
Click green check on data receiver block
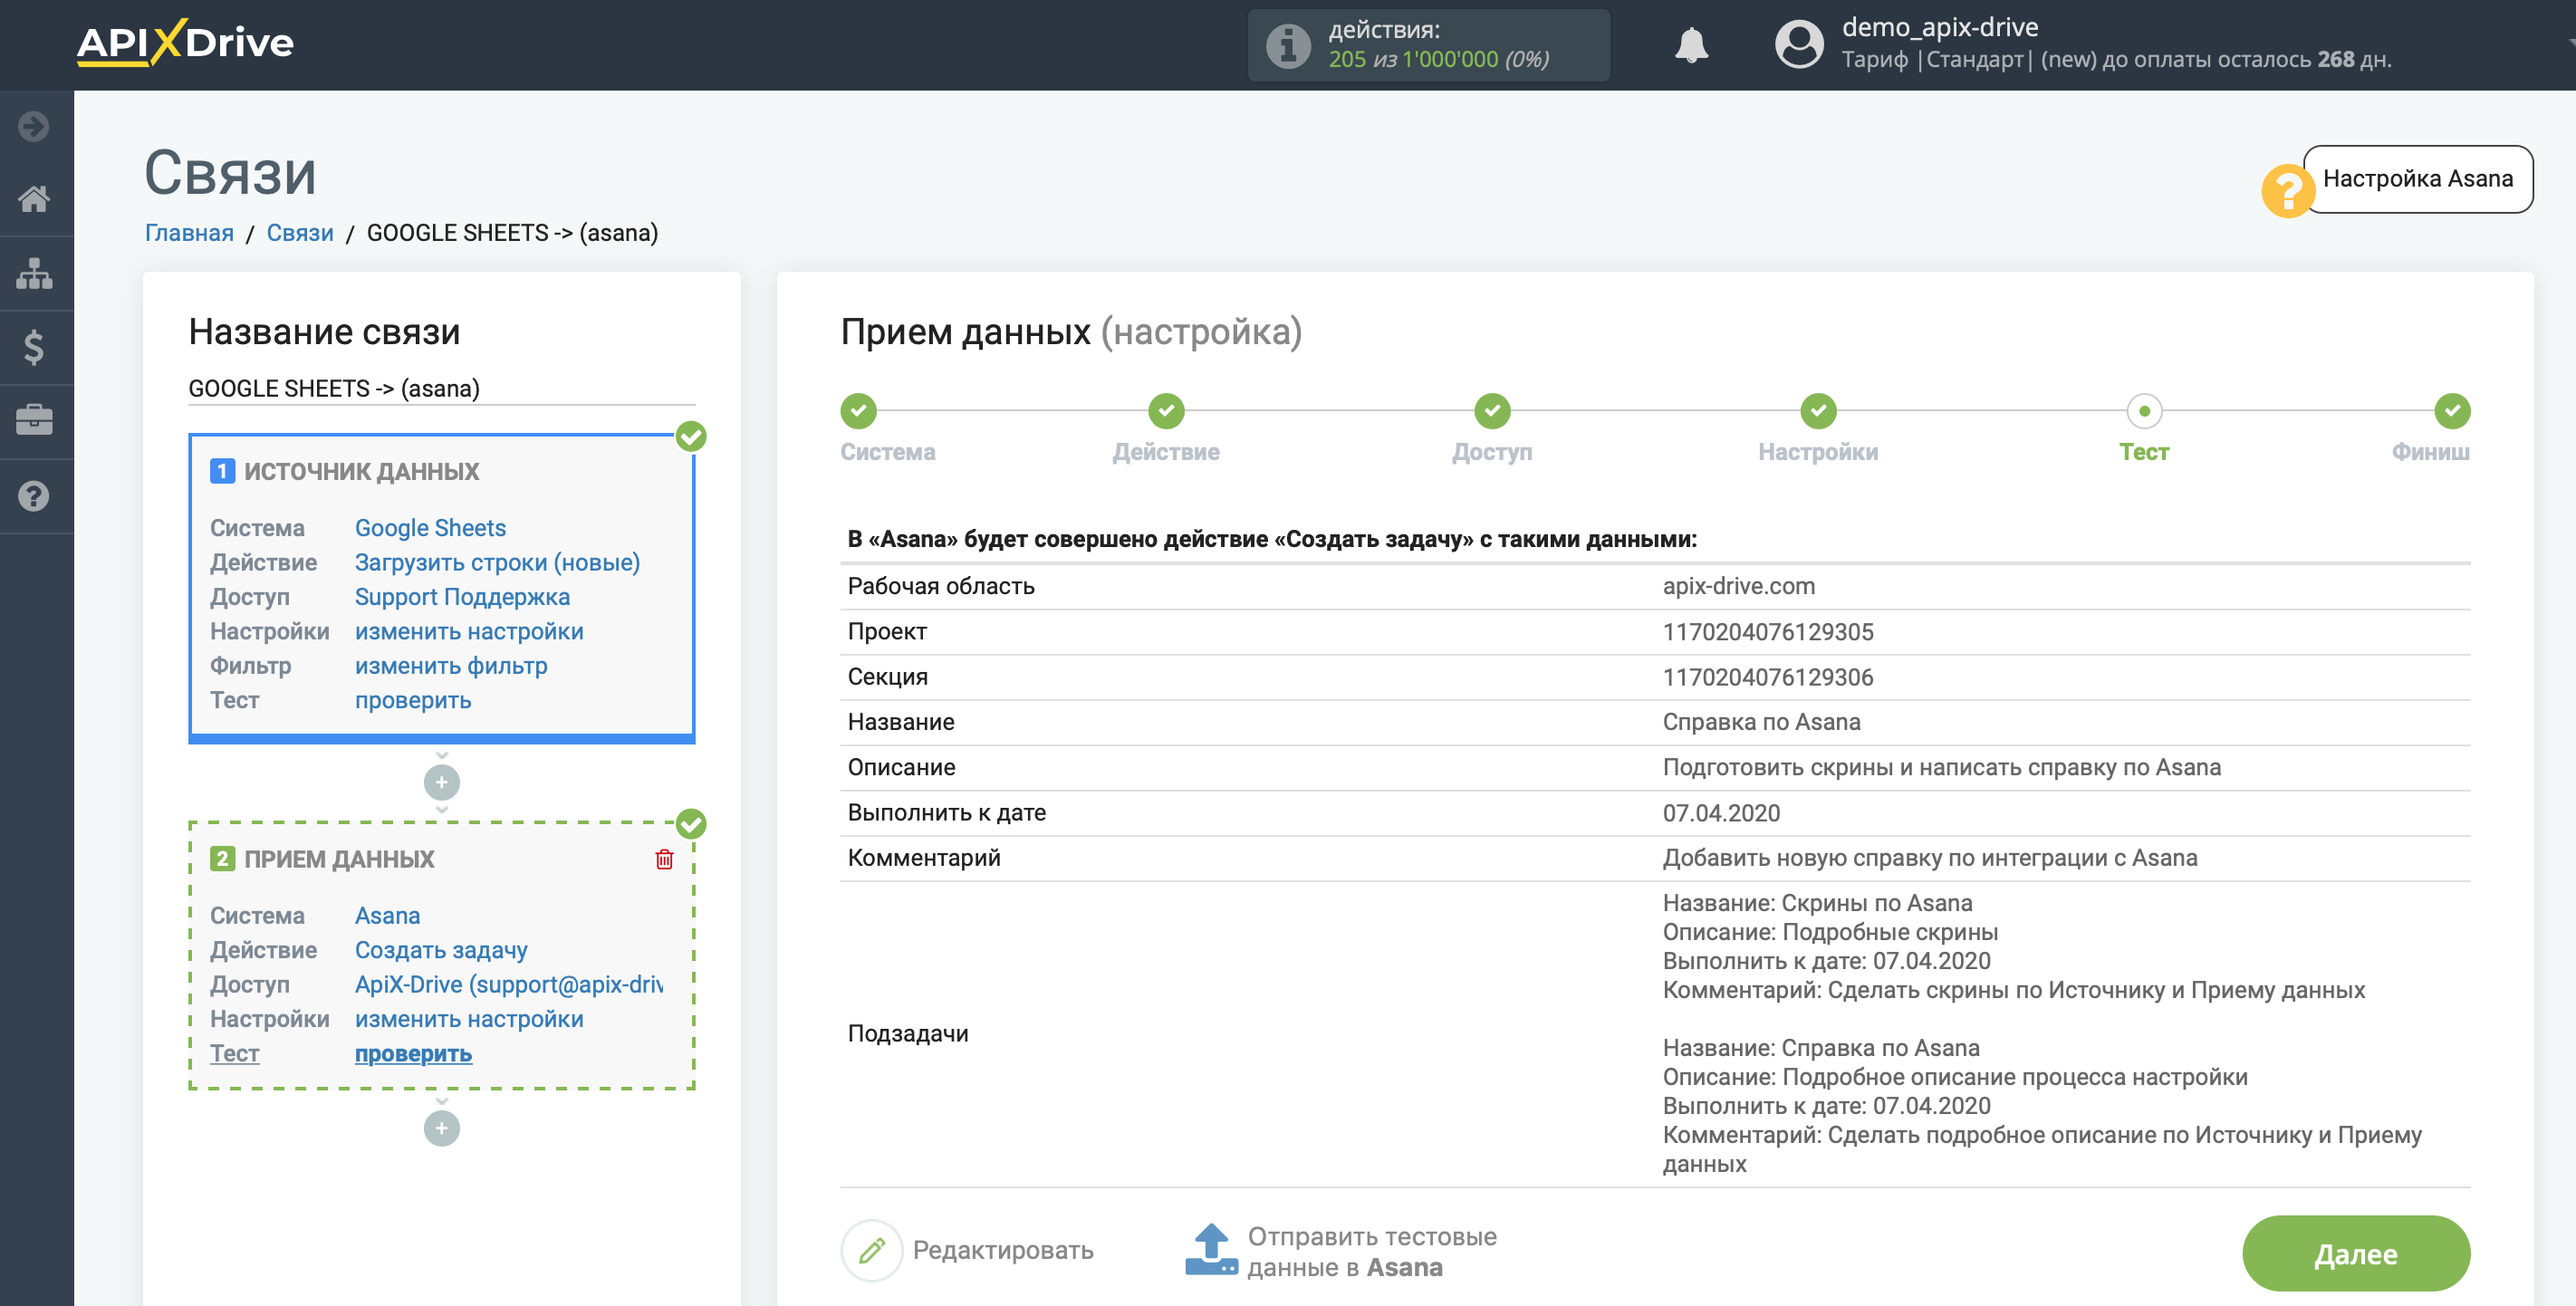(691, 824)
